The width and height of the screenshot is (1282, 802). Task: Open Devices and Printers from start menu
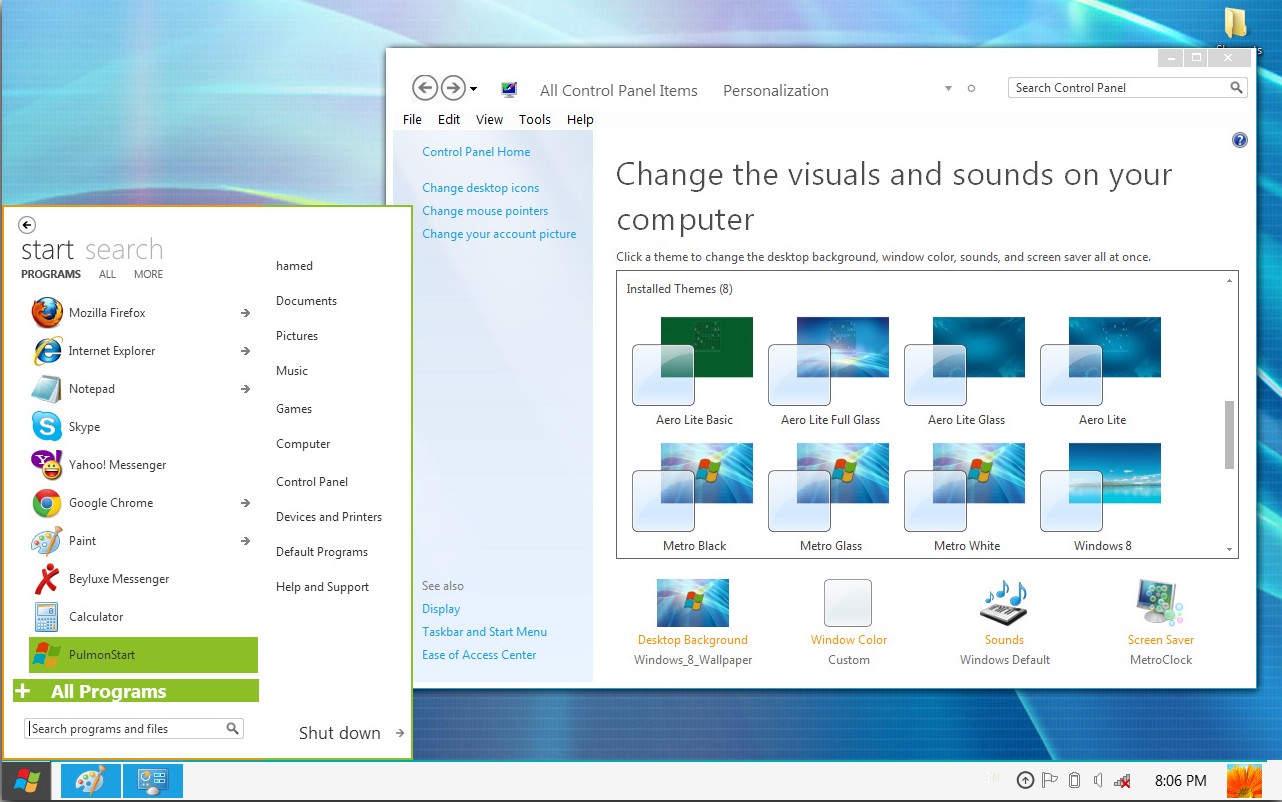pos(329,517)
